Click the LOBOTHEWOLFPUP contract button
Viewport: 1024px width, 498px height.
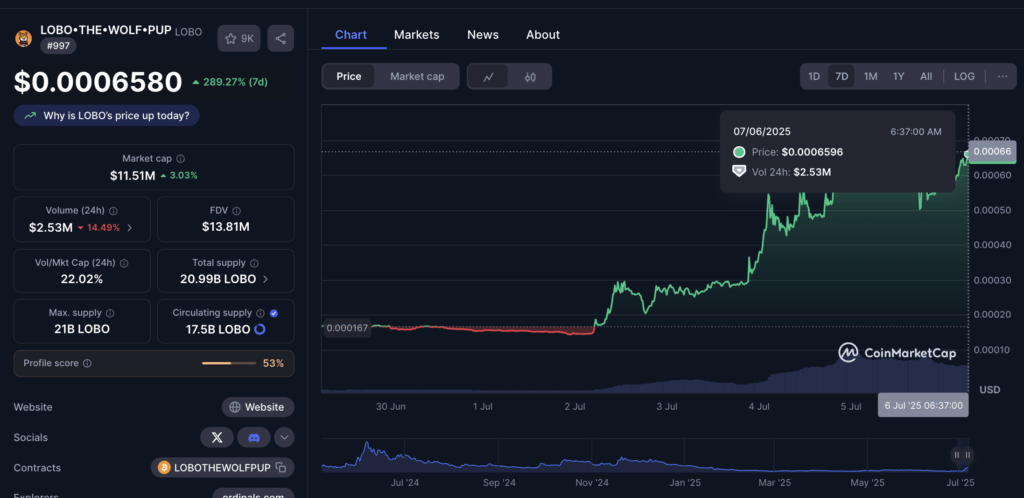coord(222,467)
